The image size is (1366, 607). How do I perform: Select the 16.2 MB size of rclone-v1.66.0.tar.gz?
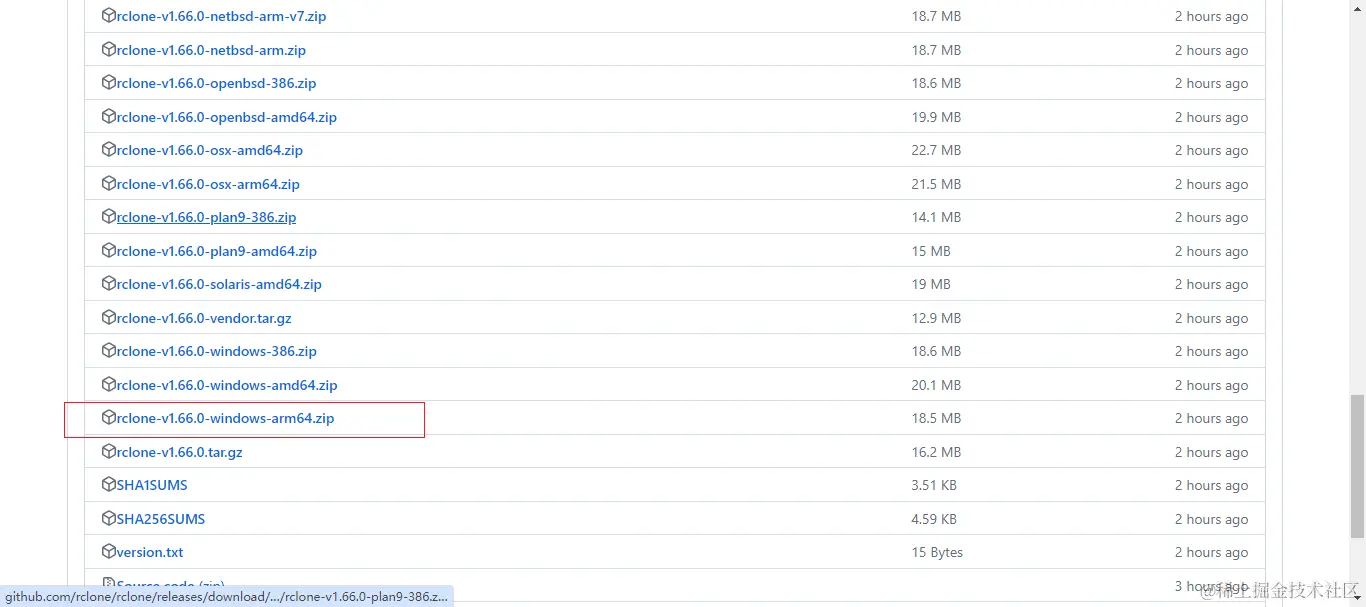click(x=936, y=452)
